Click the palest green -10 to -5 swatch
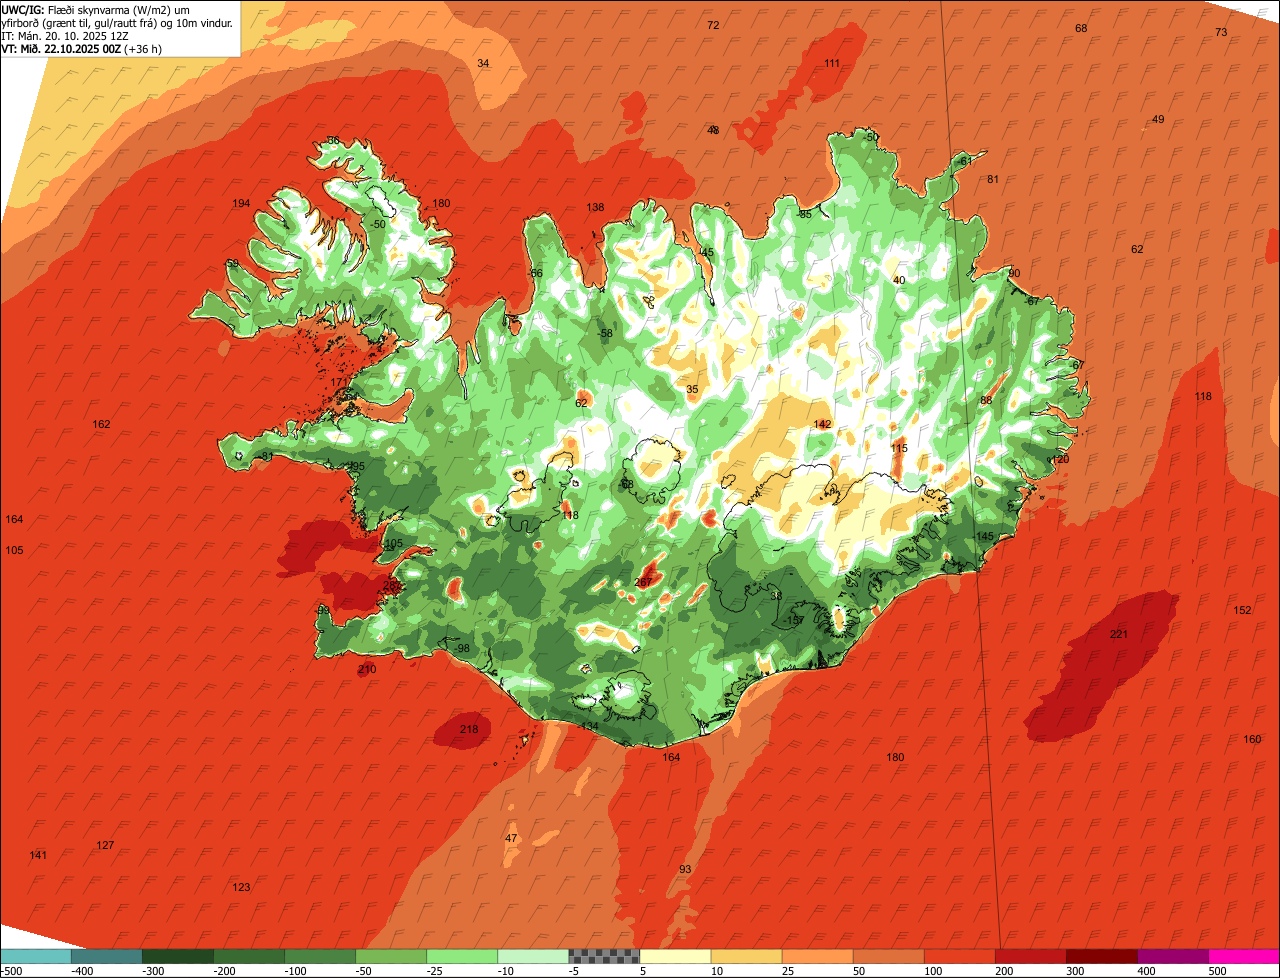1280x978 pixels. coord(533,956)
